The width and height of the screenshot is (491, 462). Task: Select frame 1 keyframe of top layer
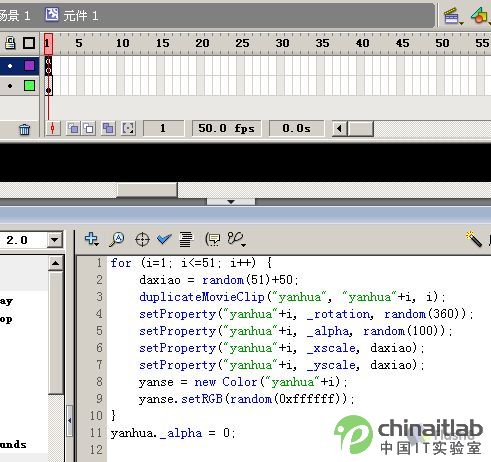coord(49,66)
